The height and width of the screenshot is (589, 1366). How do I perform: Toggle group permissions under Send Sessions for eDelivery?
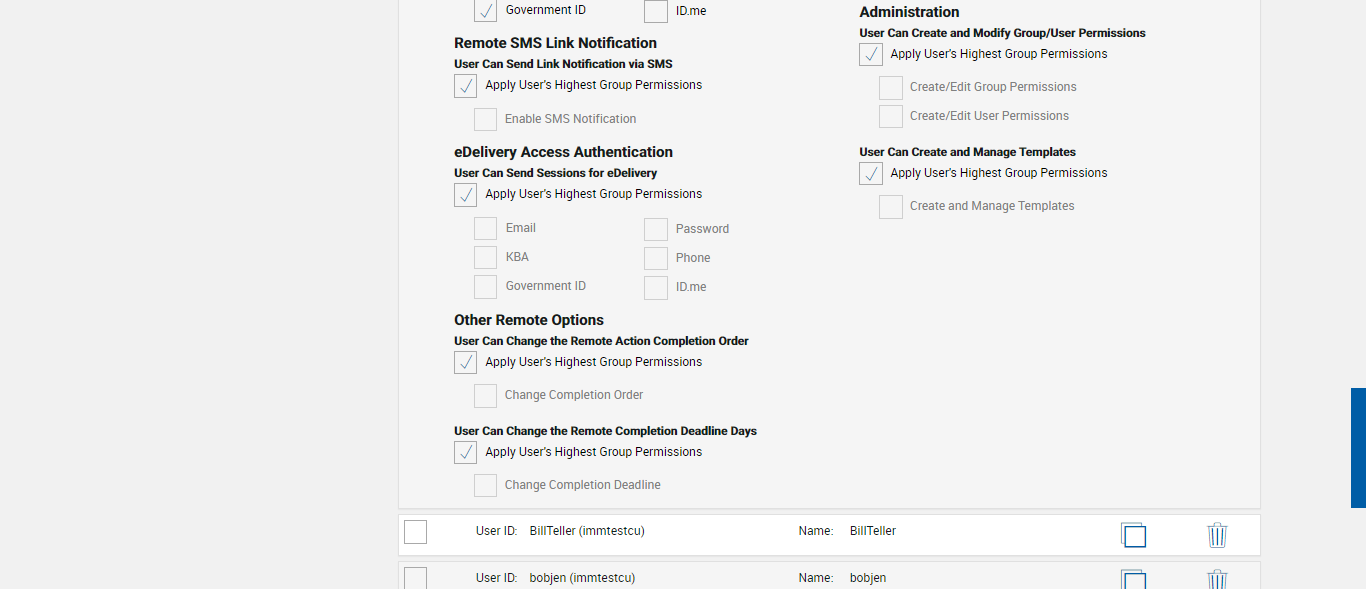pyautogui.click(x=465, y=195)
